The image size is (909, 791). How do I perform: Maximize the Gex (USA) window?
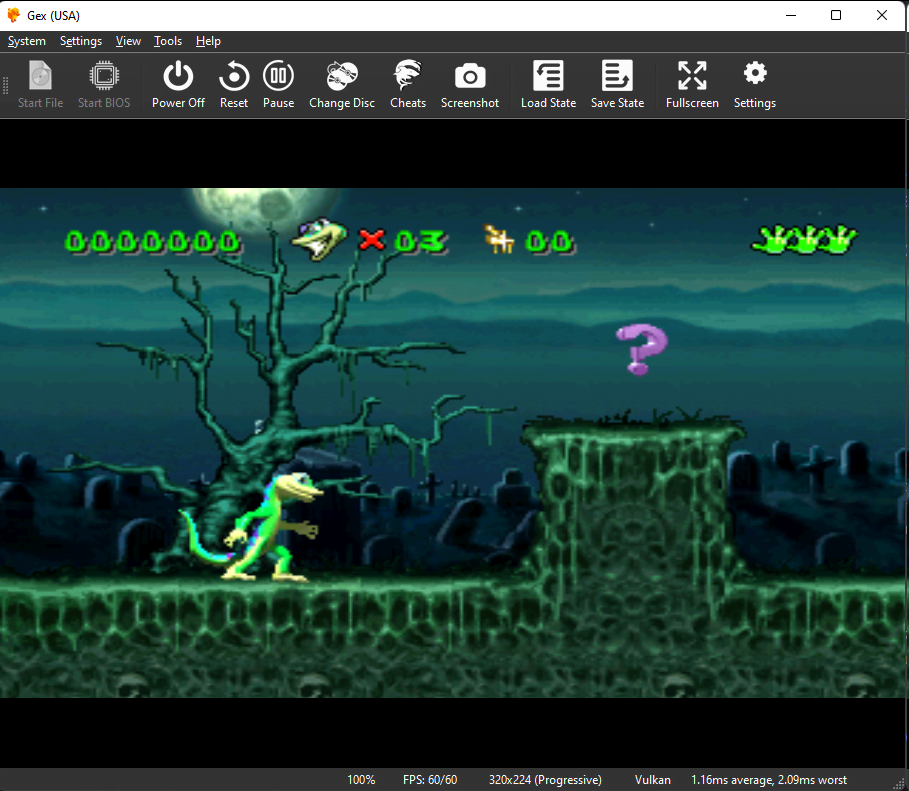tap(836, 15)
